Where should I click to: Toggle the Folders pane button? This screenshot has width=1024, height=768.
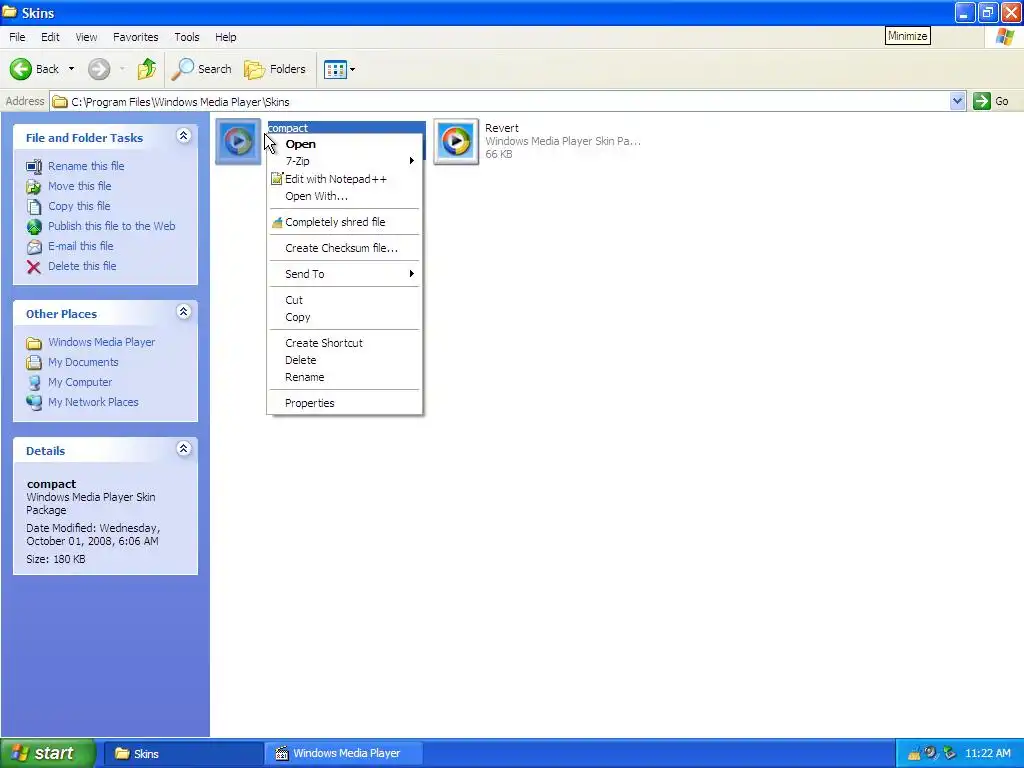click(x=275, y=69)
